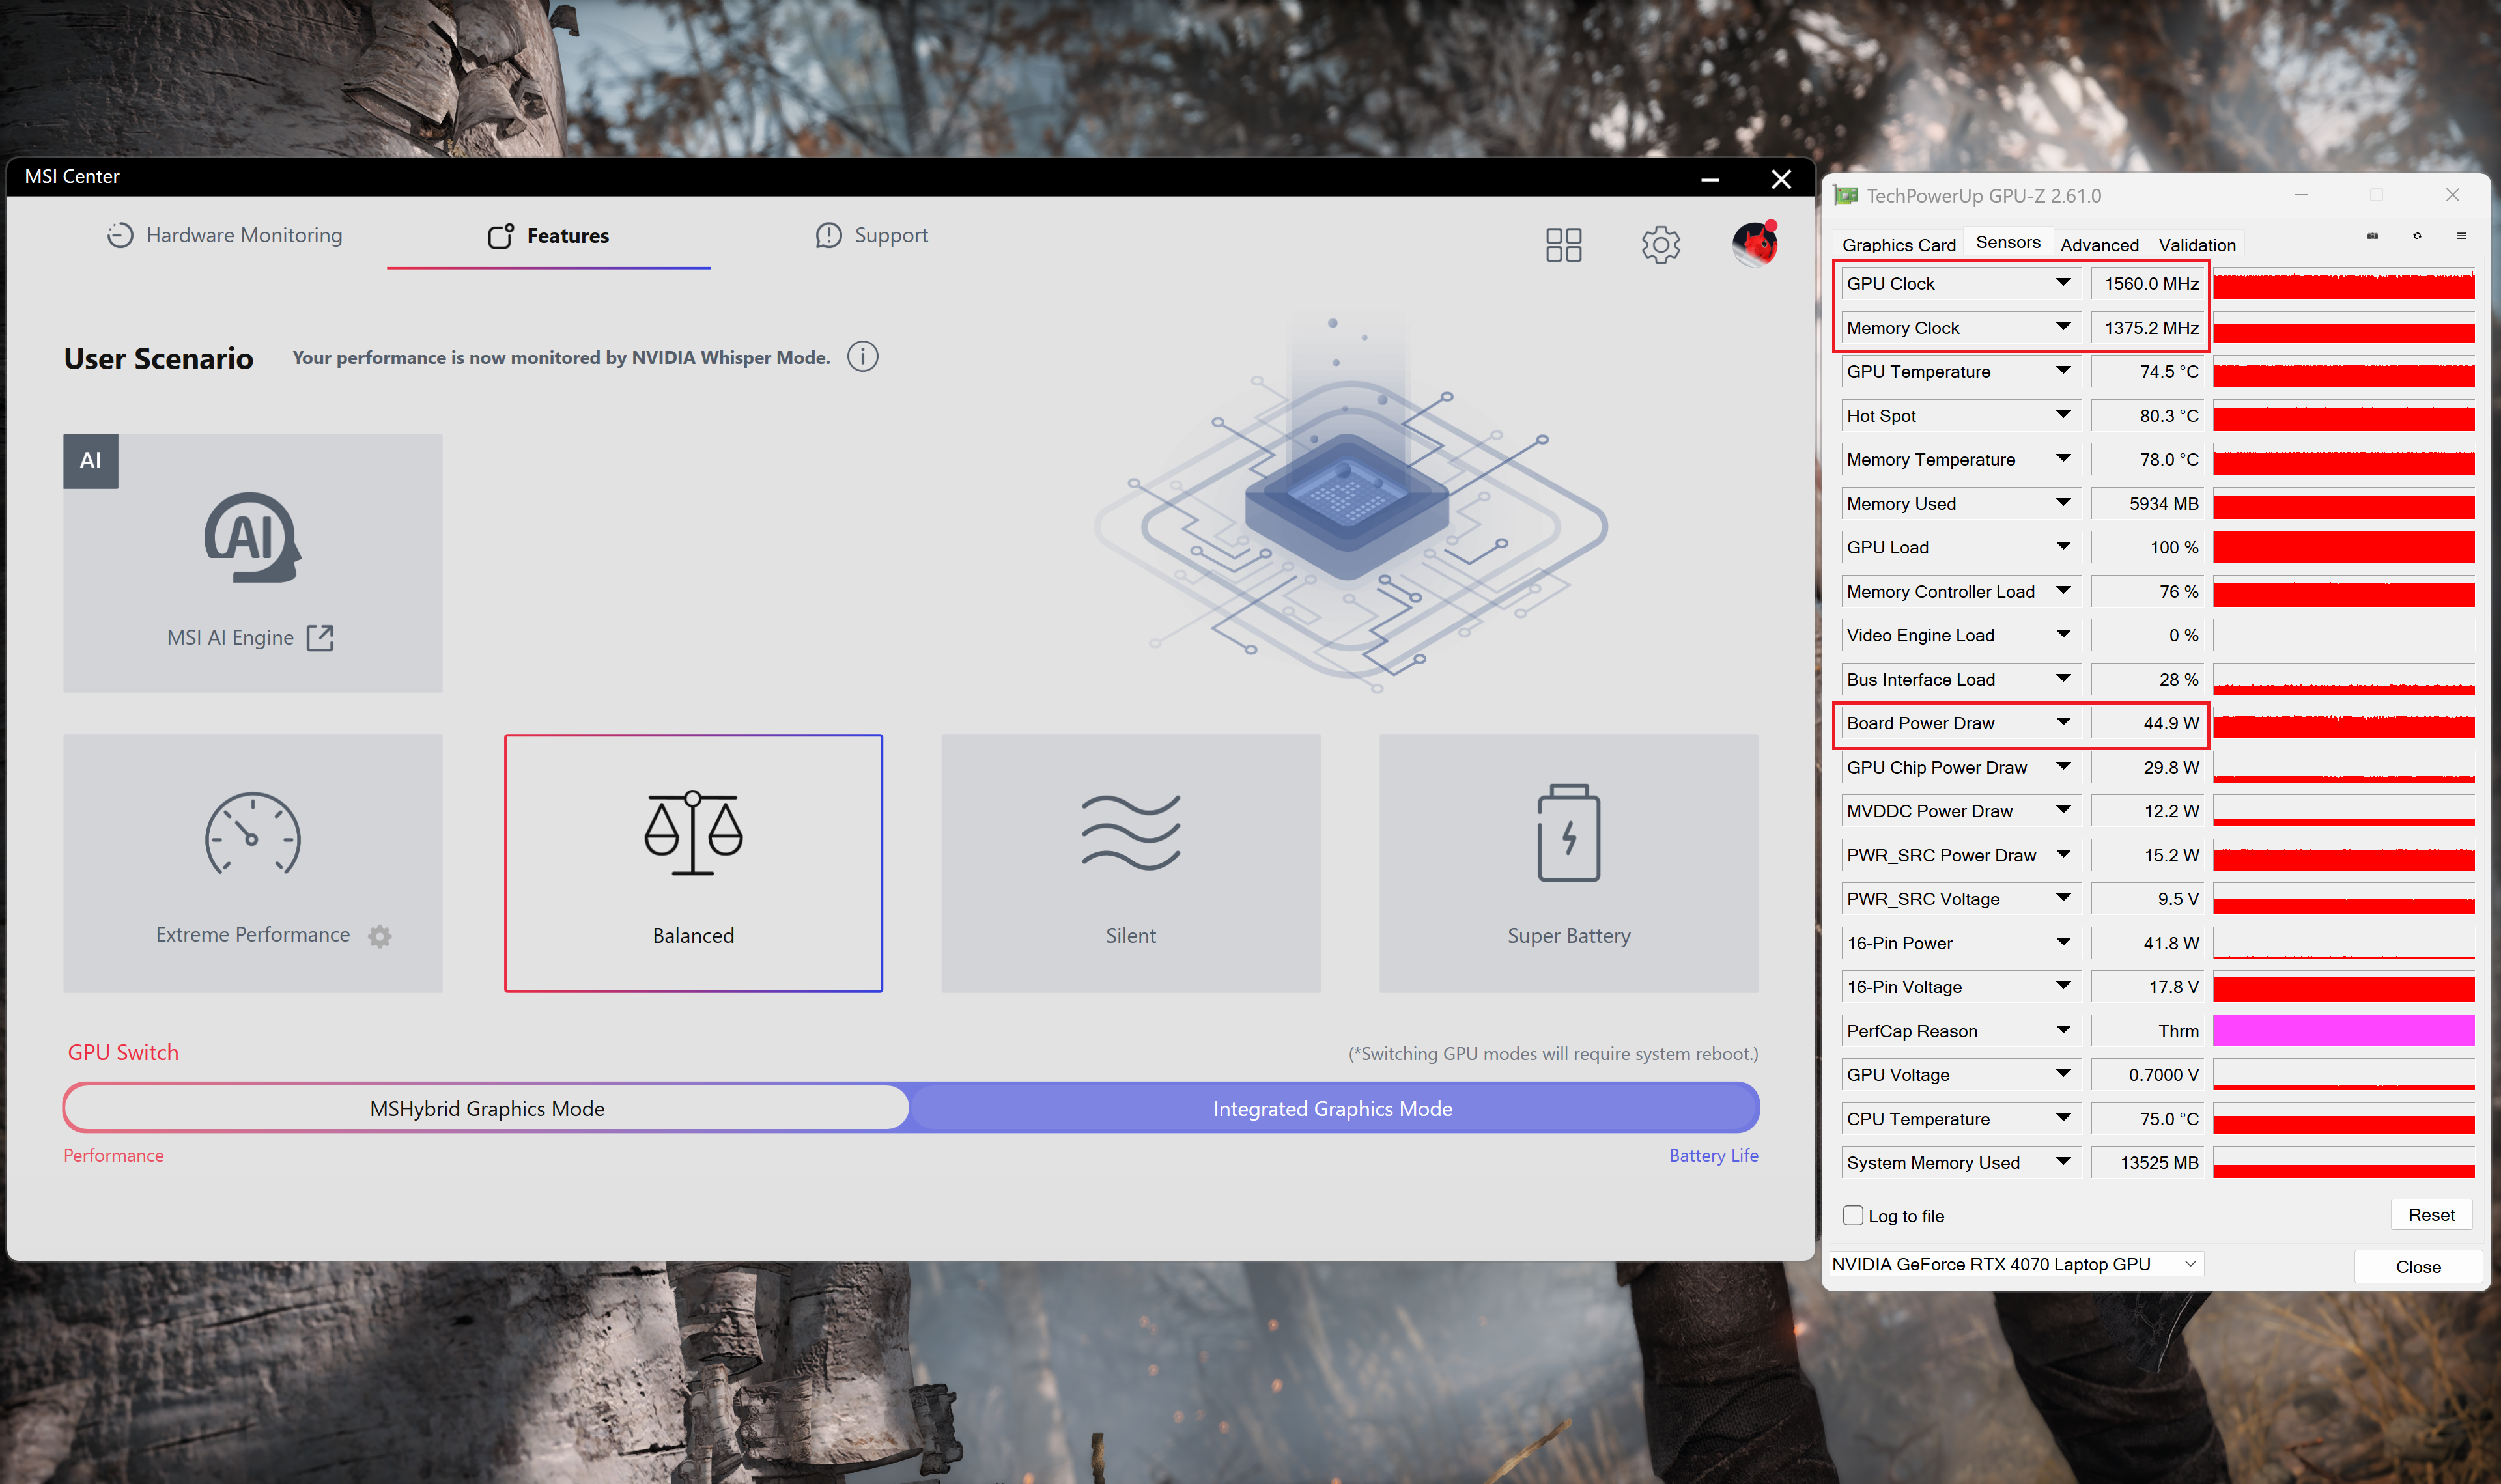Open 16-Pin Power sensor dropdown
The width and height of the screenshot is (2501, 1484).
coord(2063,942)
